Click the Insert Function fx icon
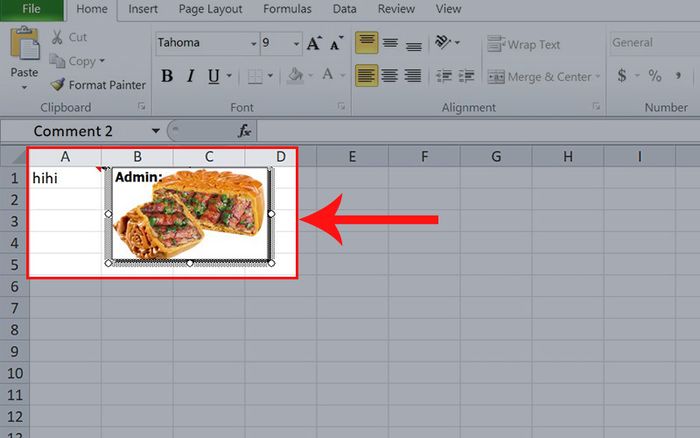This screenshot has height=438, width=700. 244,131
